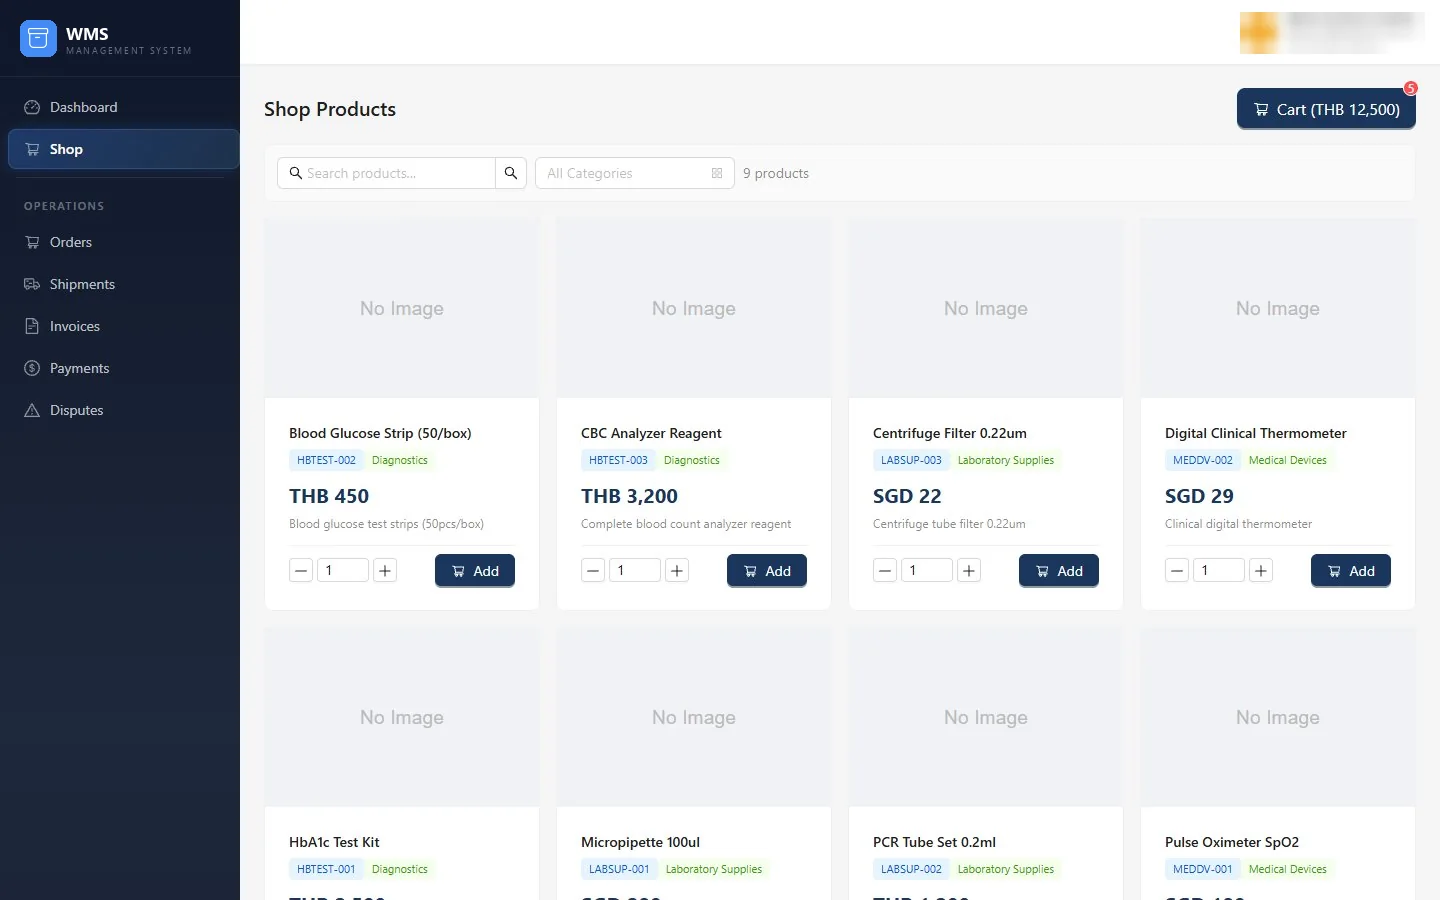
Task: Click the search magnifier button
Action: coord(511,173)
